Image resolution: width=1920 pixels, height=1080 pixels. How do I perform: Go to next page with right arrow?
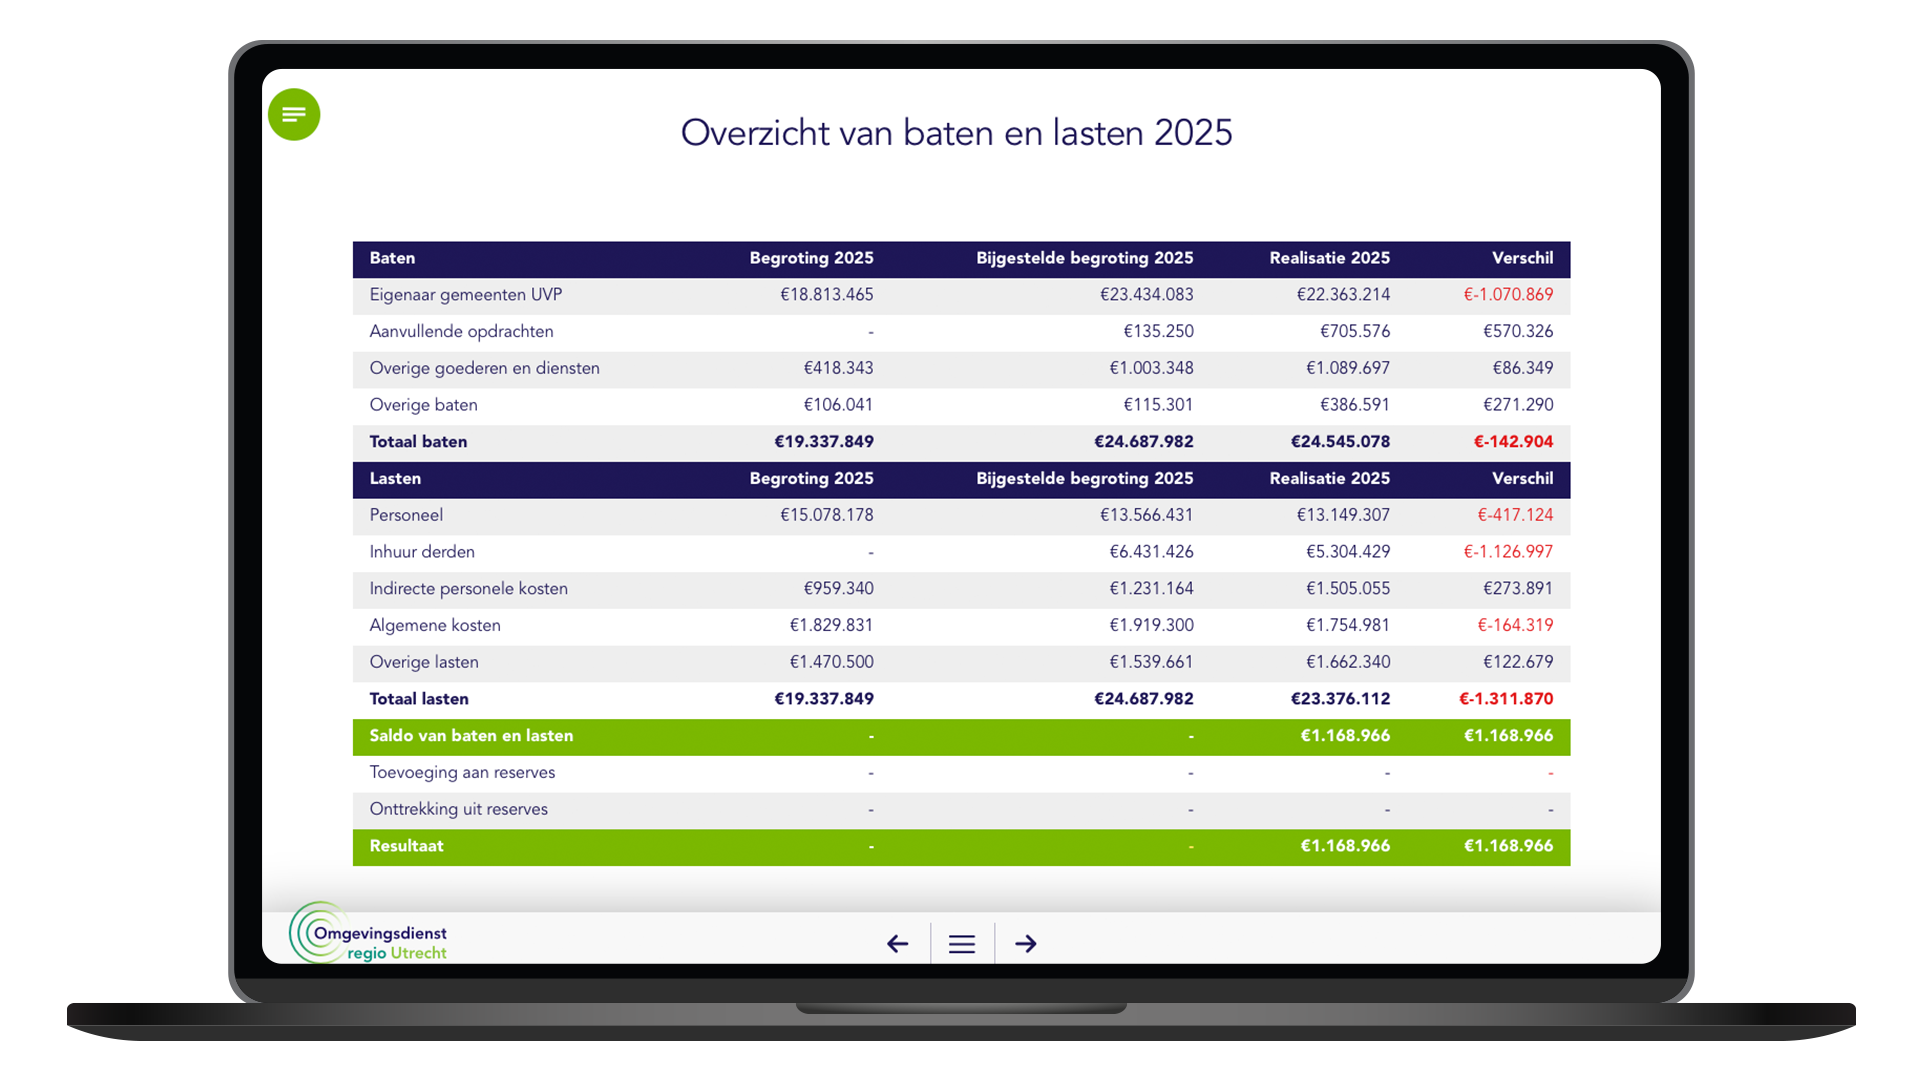(1026, 943)
